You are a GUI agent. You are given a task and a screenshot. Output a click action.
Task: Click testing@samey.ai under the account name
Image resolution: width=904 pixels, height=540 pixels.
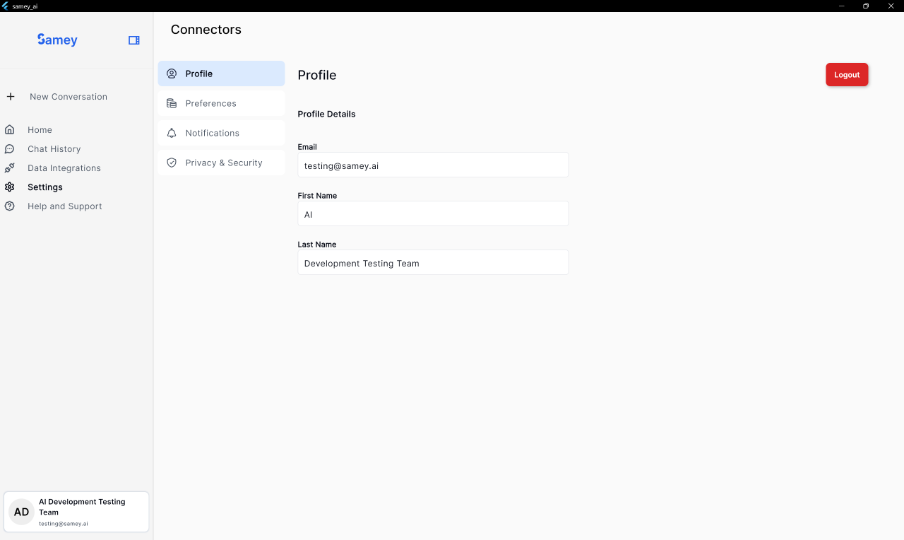pyautogui.click(x=63, y=524)
